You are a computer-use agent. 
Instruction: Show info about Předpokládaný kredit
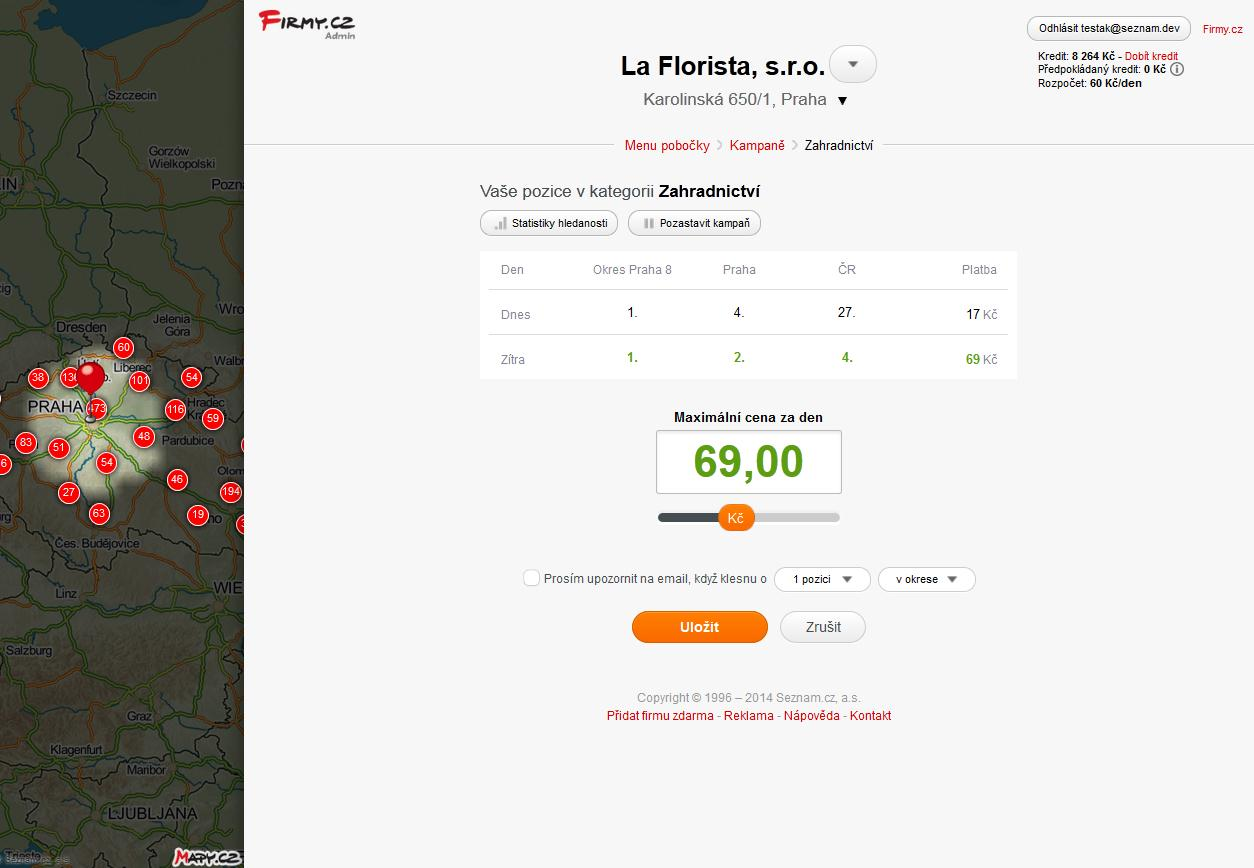tap(1177, 70)
